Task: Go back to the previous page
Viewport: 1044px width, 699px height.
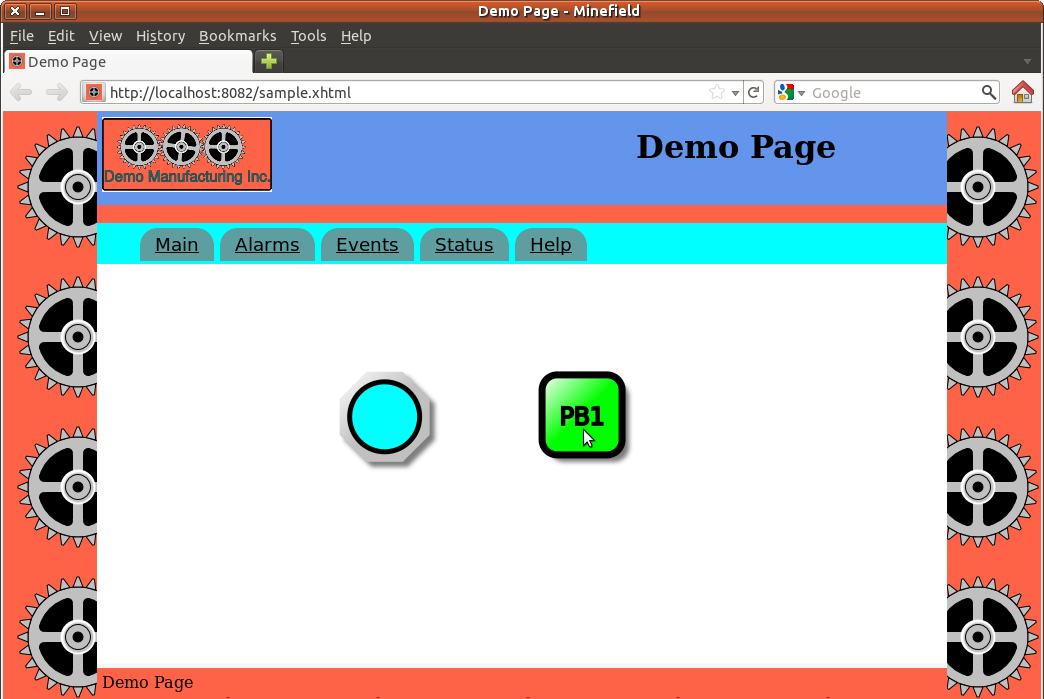Action: tap(21, 93)
